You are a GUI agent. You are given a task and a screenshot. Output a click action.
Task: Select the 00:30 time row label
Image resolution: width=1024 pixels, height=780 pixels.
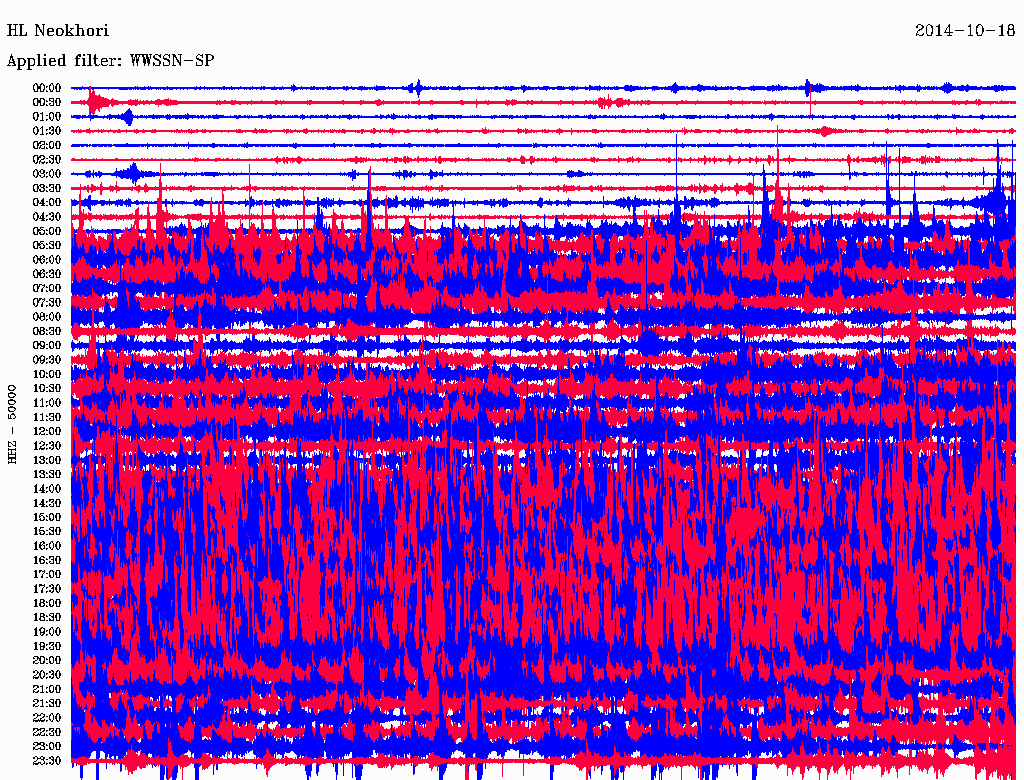pyautogui.click(x=47, y=103)
